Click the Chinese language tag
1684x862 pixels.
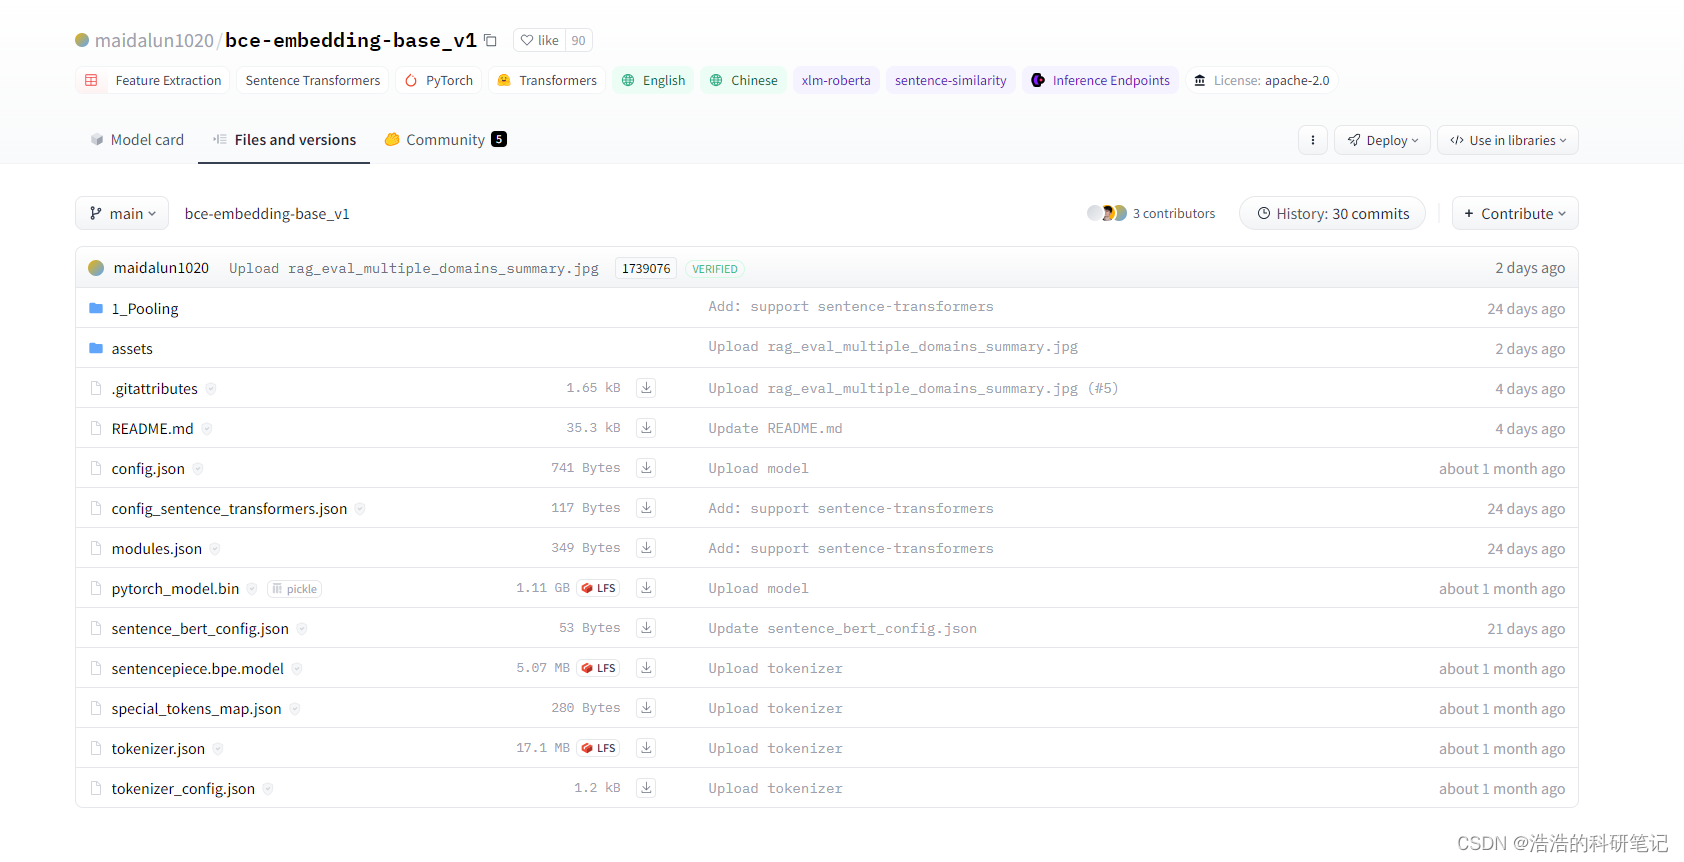pos(744,80)
